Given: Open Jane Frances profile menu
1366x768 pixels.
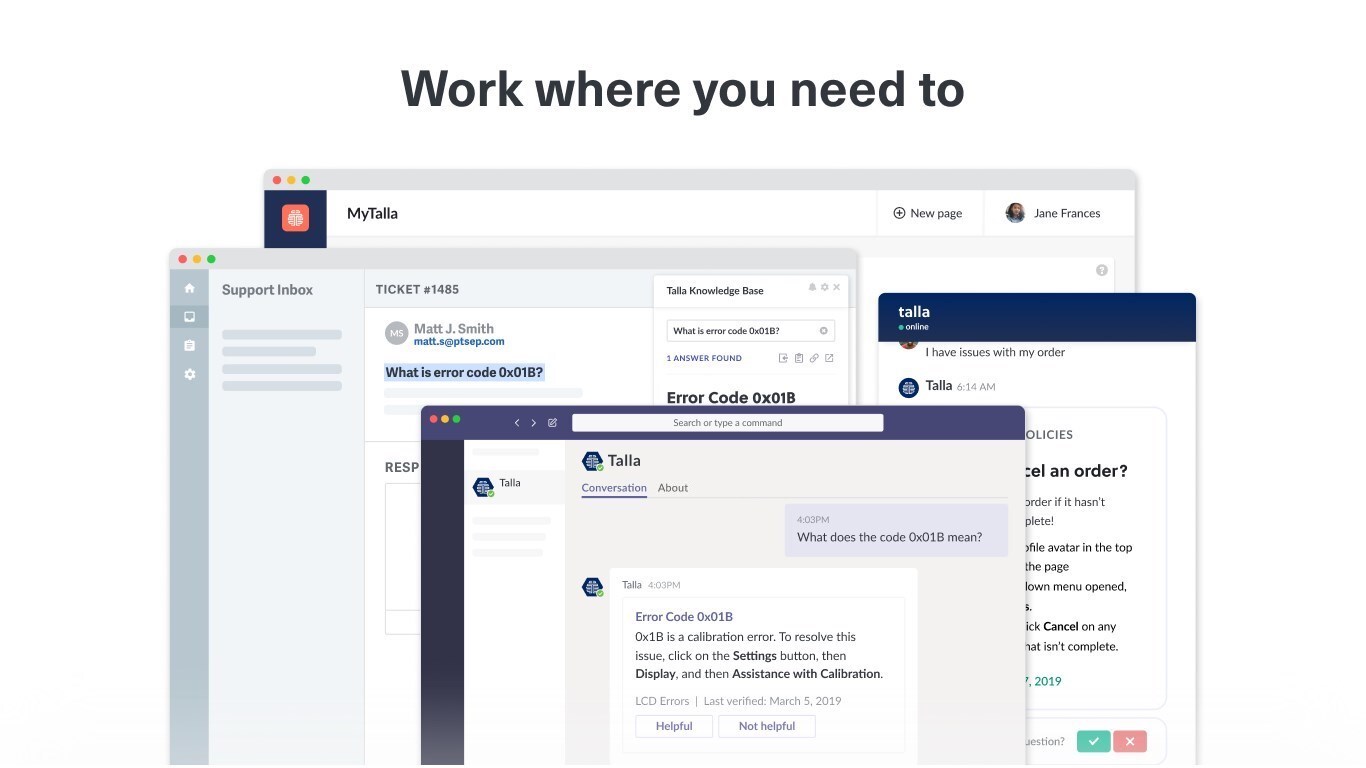Looking at the screenshot, I should pos(1053,213).
